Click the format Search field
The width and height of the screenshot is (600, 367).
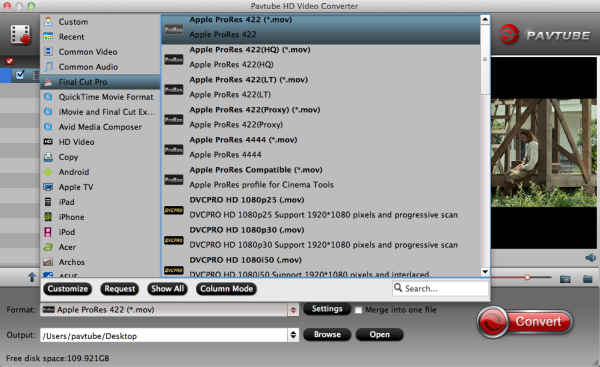440,289
